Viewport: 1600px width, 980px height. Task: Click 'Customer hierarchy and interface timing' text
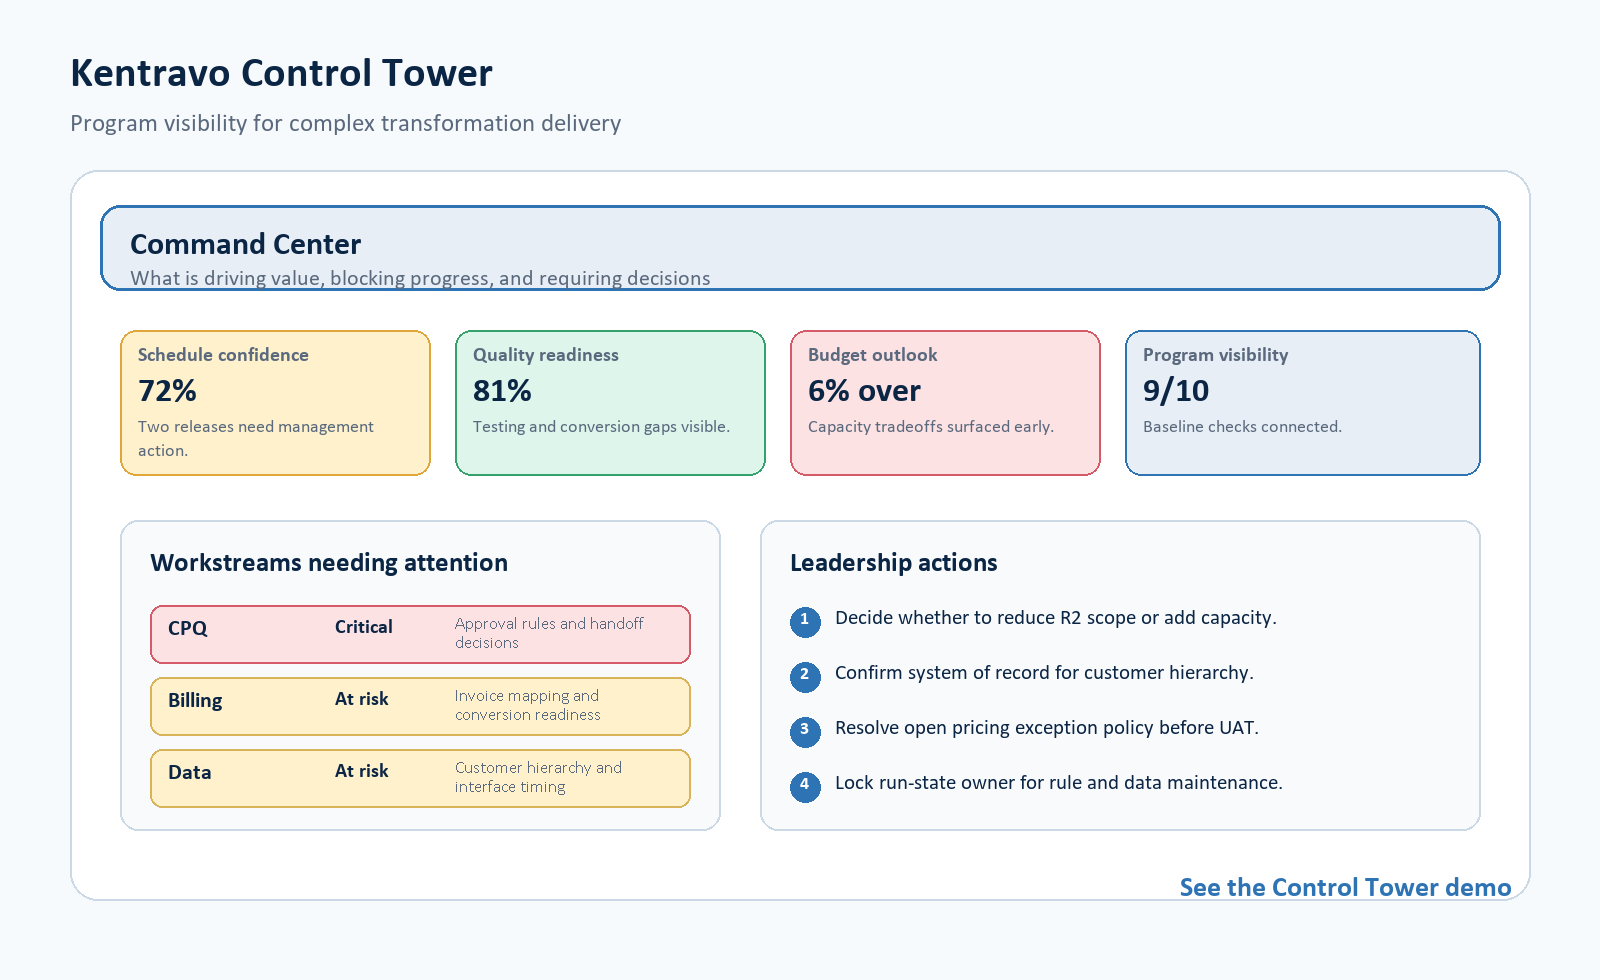coord(538,777)
